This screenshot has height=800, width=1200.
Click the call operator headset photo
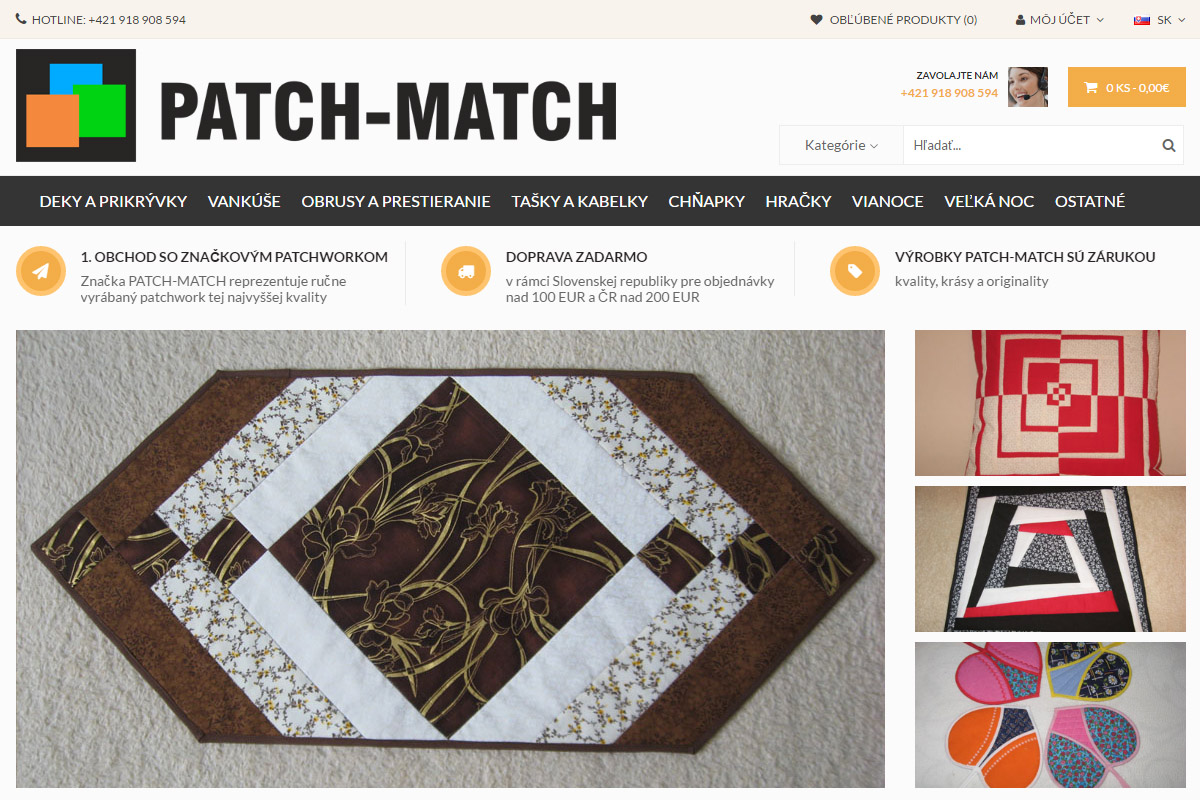pos(1028,87)
